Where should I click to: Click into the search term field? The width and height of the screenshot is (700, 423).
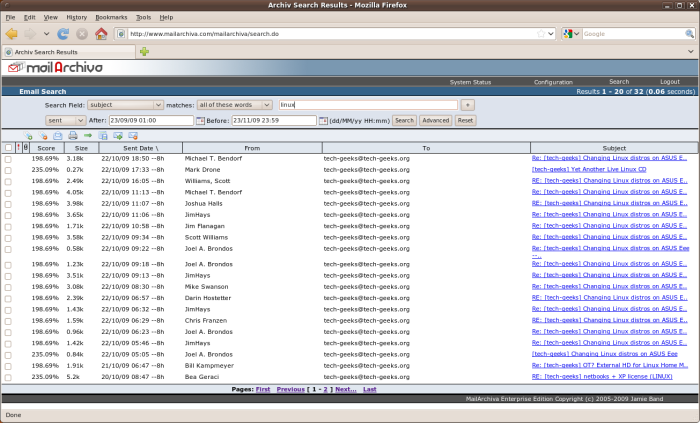pyautogui.click(x=368, y=105)
